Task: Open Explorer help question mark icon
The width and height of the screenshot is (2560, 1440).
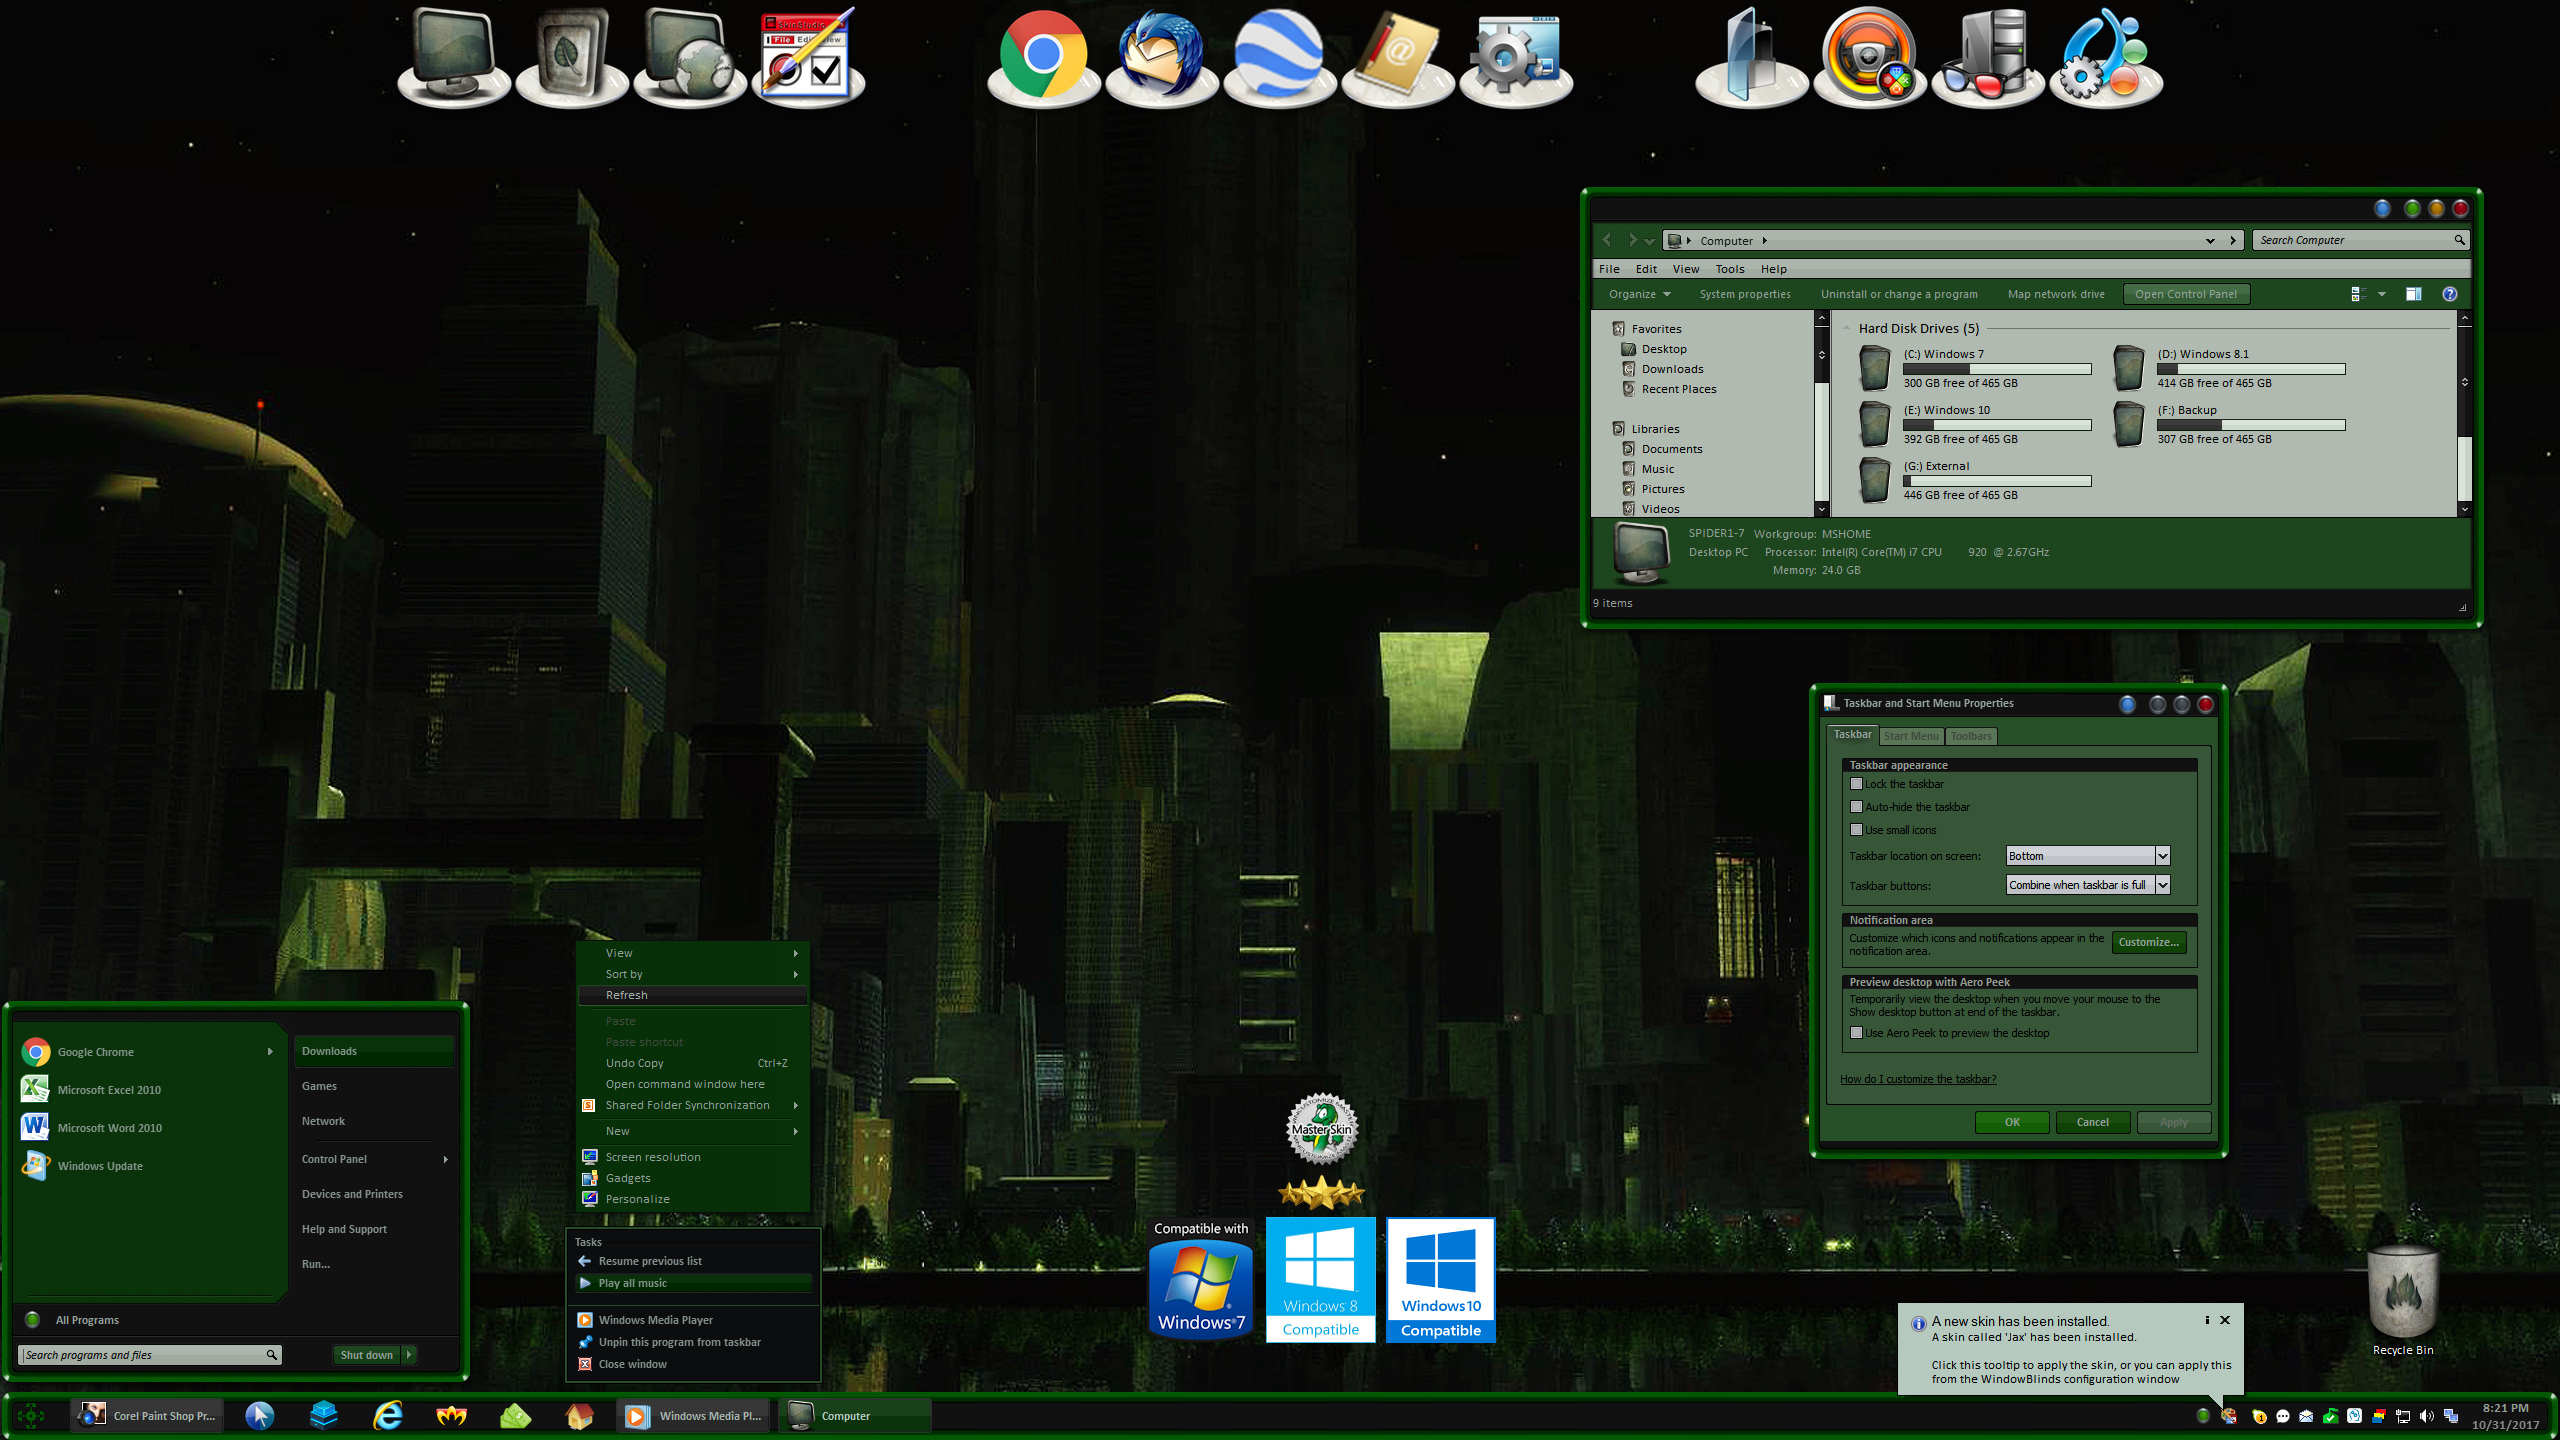Action: pos(2449,294)
